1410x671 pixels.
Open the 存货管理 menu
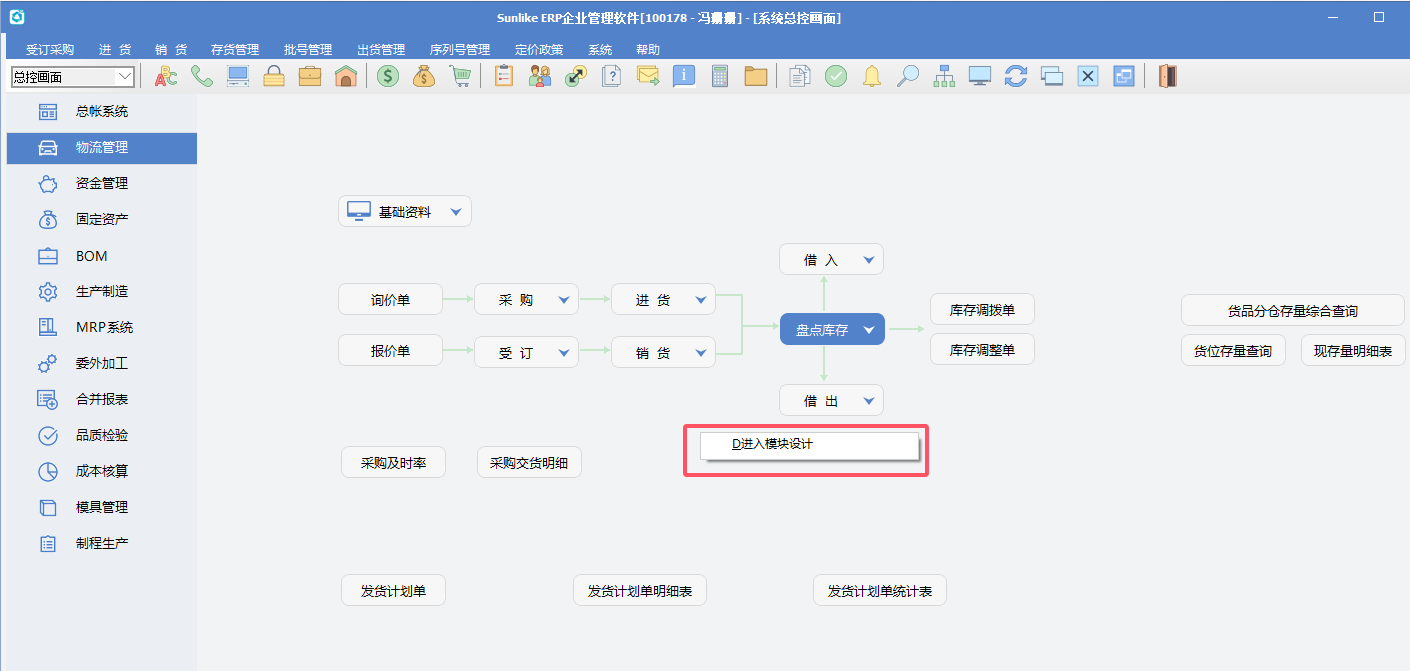pos(235,49)
